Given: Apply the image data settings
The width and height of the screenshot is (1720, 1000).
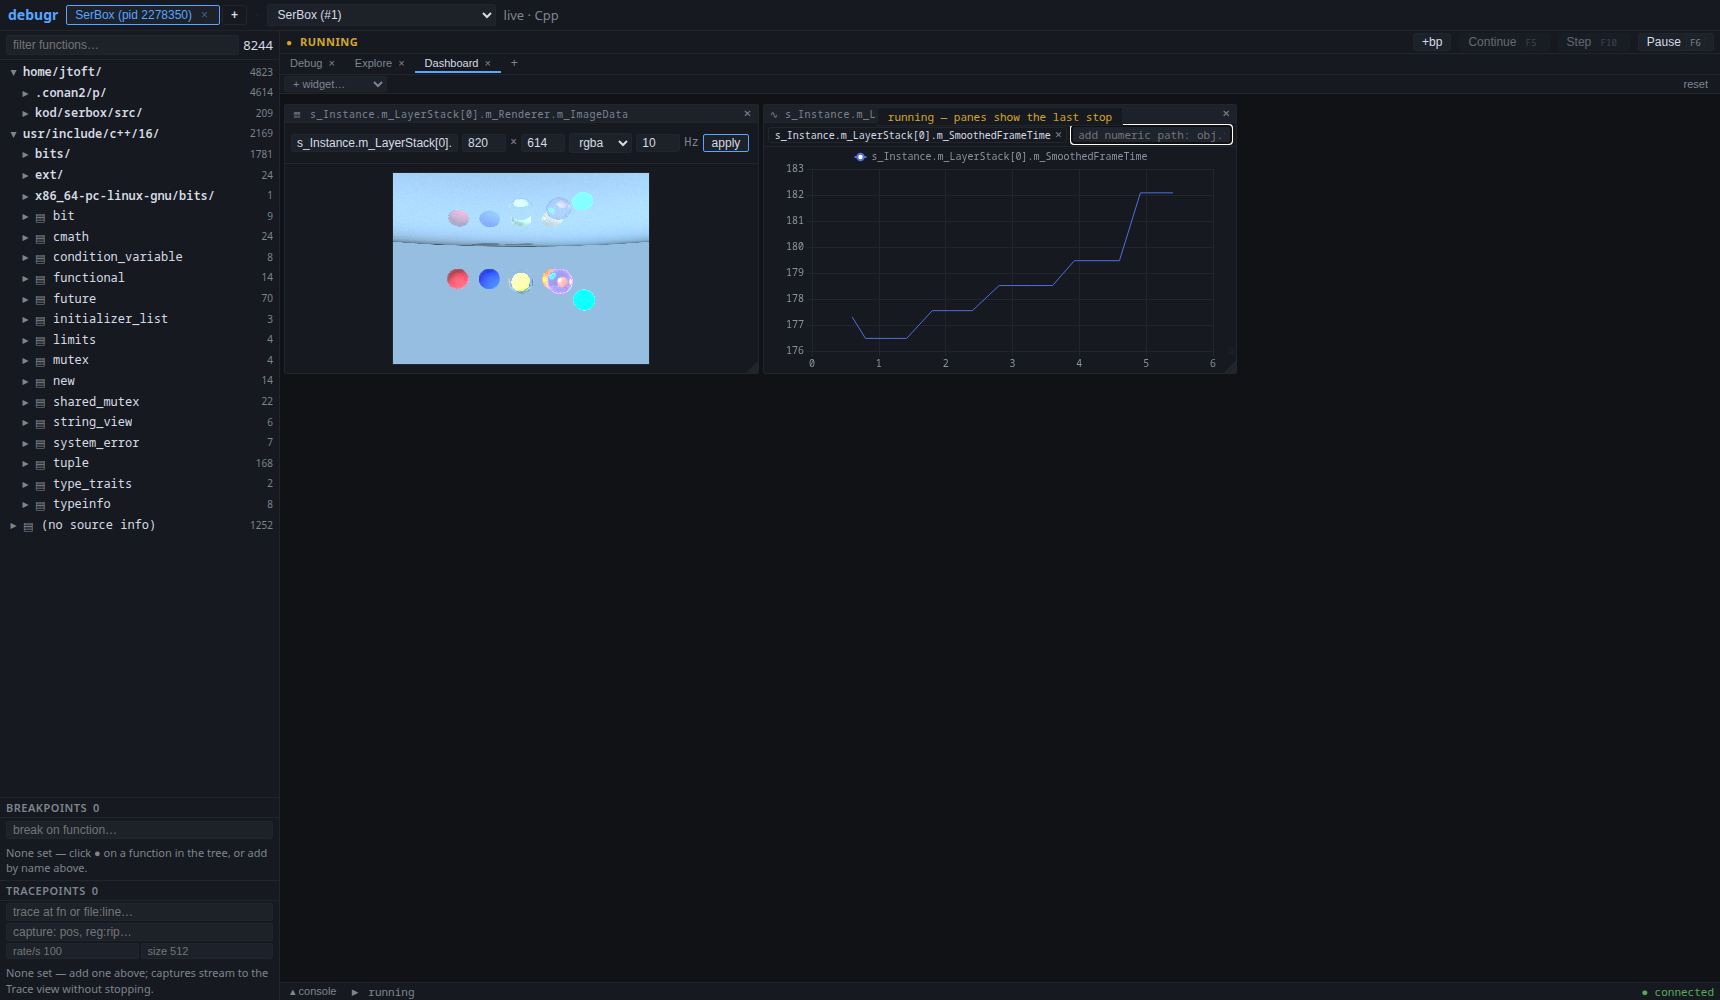Looking at the screenshot, I should tap(726, 143).
